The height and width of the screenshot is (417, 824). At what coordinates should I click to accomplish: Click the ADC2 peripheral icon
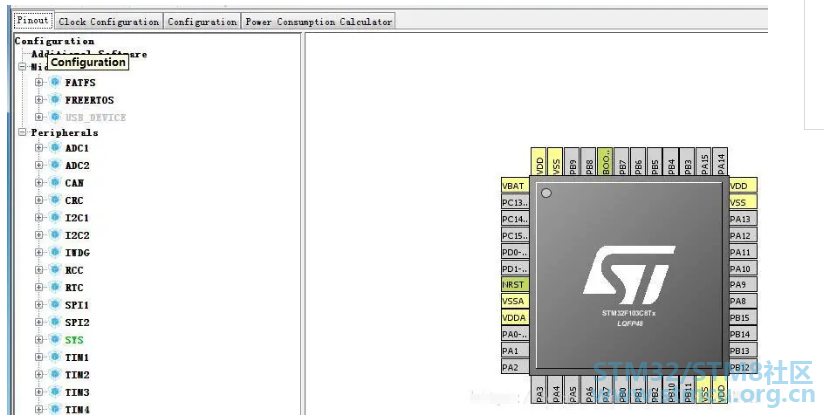[55, 165]
